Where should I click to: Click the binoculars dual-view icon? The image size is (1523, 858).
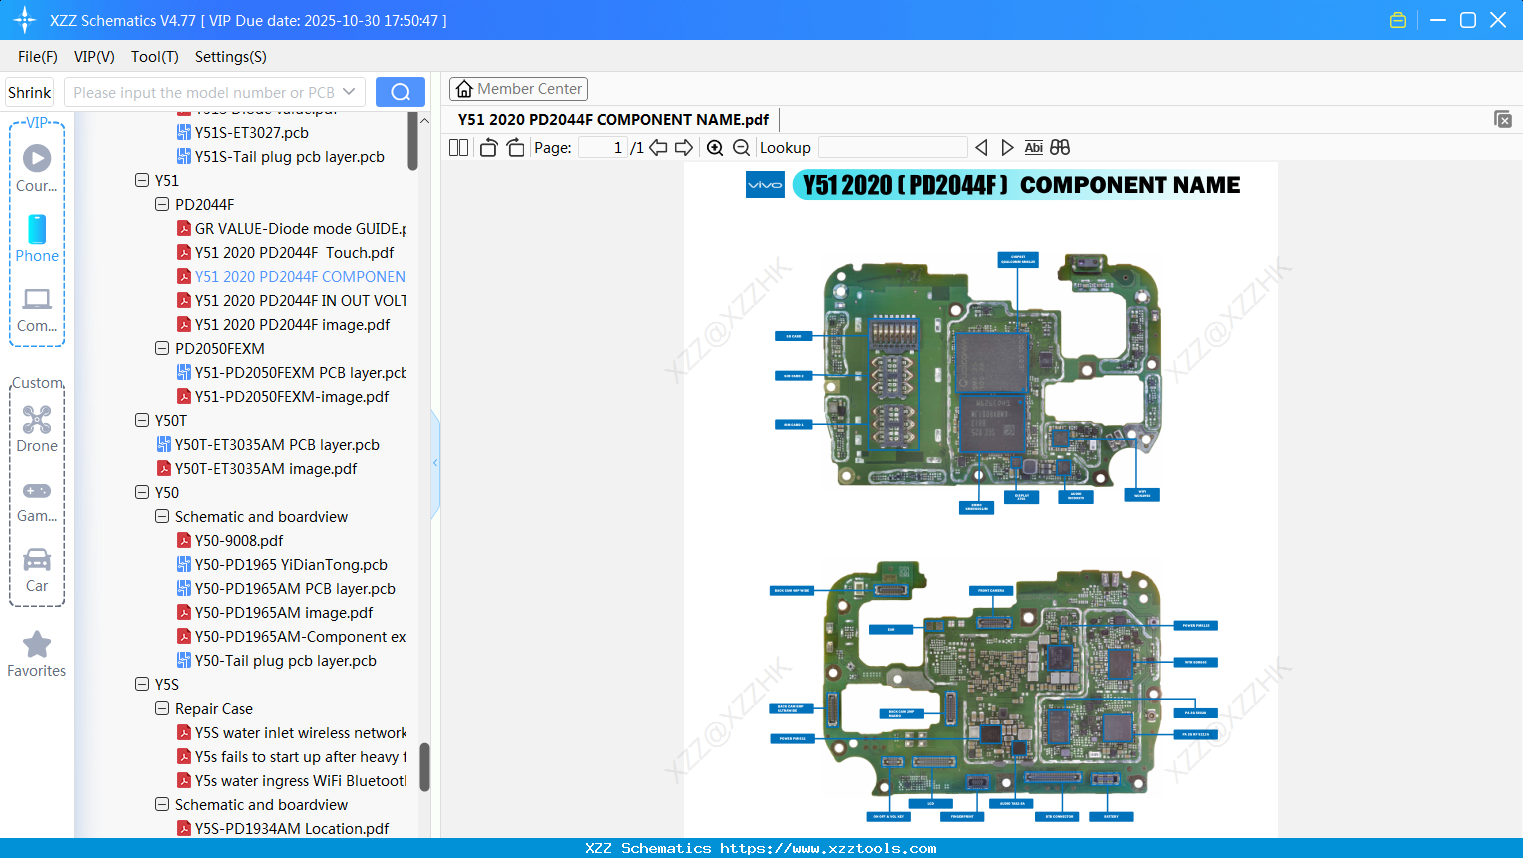click(x=1060, y=147)
